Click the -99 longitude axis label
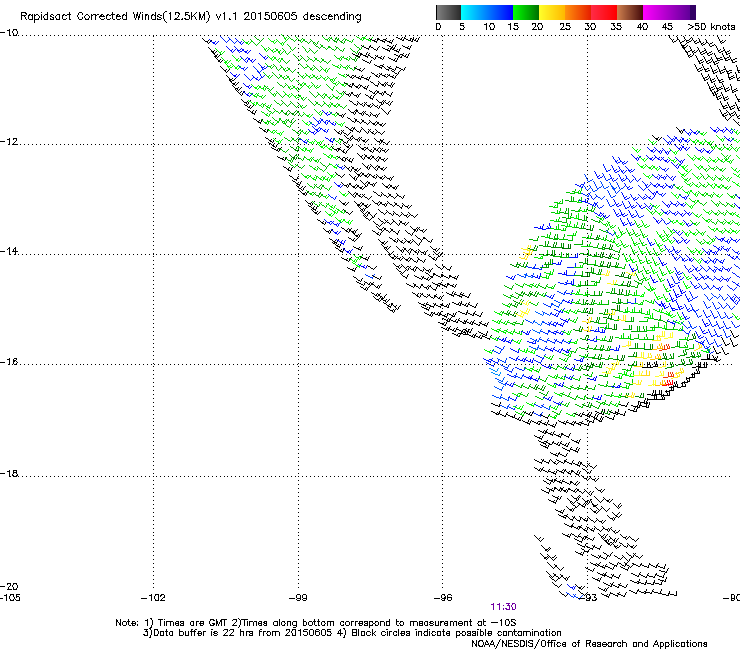 pos(298,598)
